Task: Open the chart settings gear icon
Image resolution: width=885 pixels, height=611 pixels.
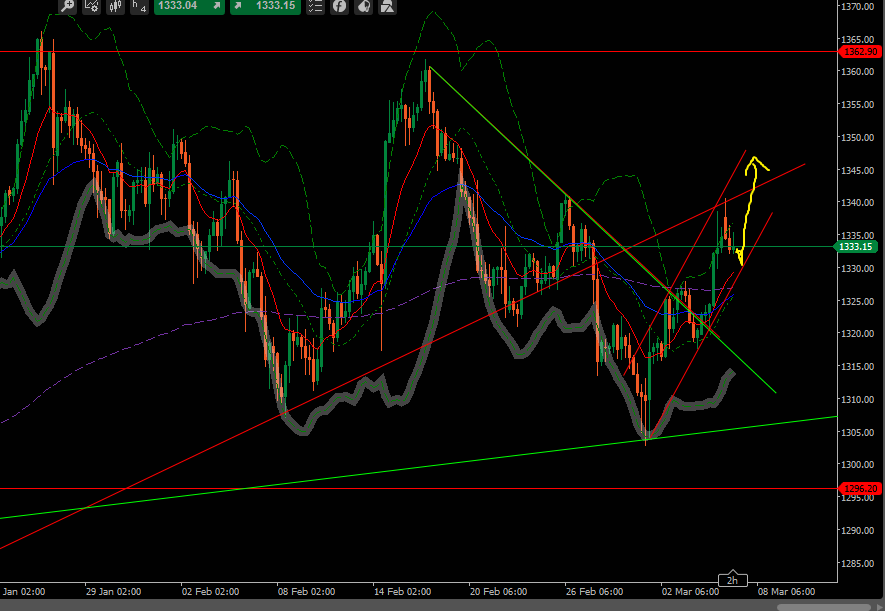Action: 91,6
